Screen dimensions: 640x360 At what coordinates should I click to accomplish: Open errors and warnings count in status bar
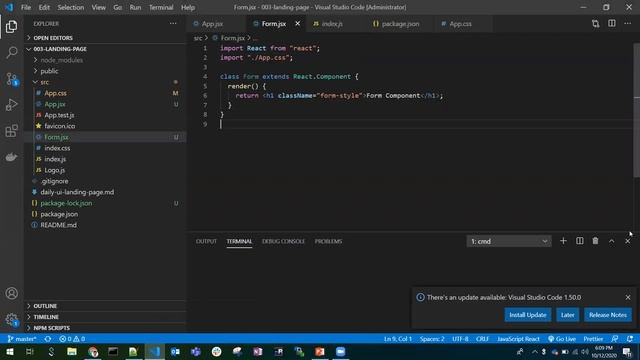pyautogui.click(x=72, y=339)
